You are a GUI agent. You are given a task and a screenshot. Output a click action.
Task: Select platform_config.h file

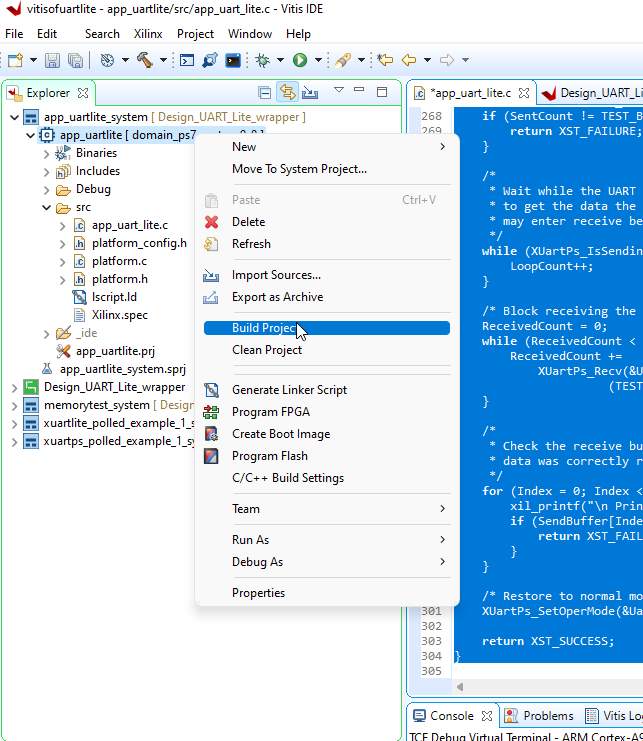tap(139, 243)
